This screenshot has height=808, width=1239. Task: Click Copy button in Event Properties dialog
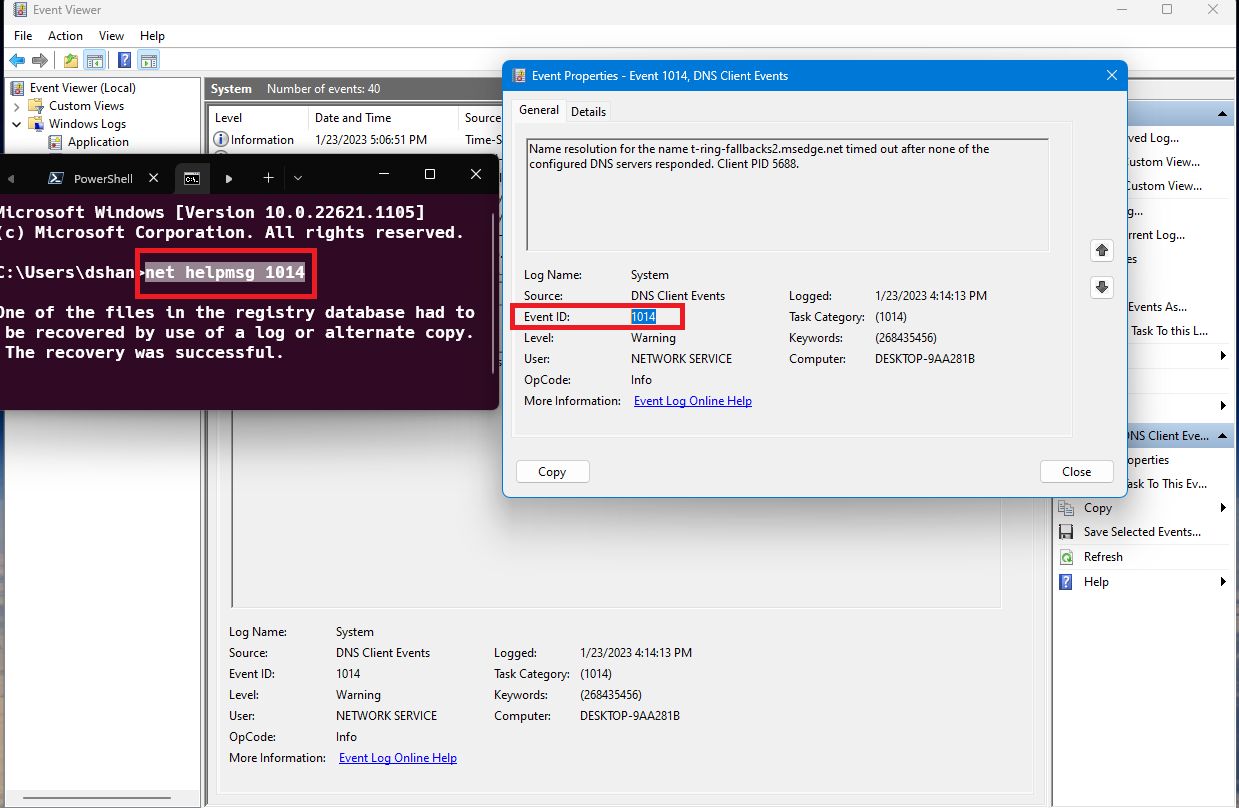(552, 472)
